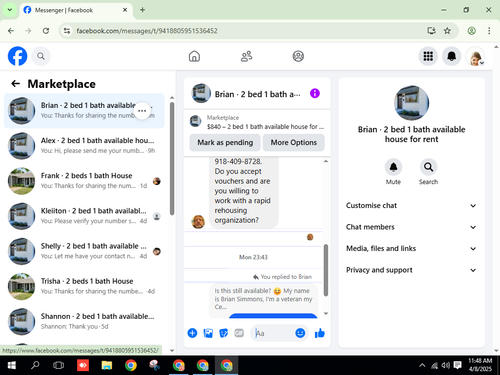This screenshot has height=375, width=500.
Task: Click the Mark as pending button
Action: (225, 142)
